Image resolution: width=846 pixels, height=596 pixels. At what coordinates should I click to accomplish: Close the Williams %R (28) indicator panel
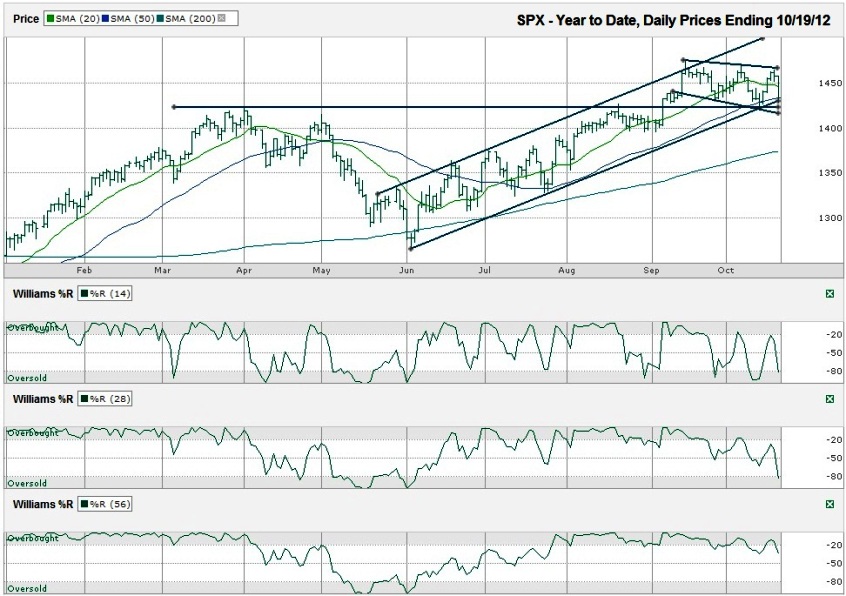click(x=830, y=399)
